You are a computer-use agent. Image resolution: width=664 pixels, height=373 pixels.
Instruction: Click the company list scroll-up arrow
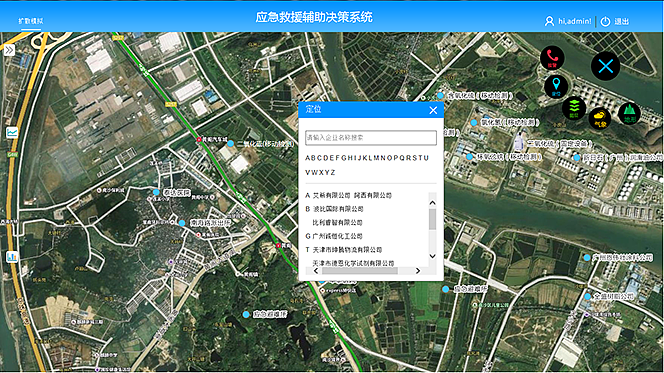point(432,202)
